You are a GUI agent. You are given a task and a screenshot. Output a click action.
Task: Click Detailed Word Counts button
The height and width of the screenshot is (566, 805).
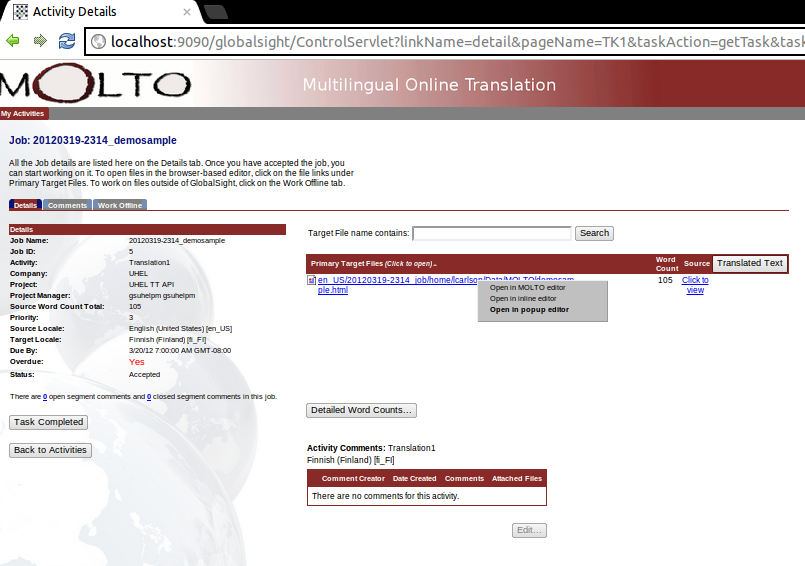(x=361, y=410)
